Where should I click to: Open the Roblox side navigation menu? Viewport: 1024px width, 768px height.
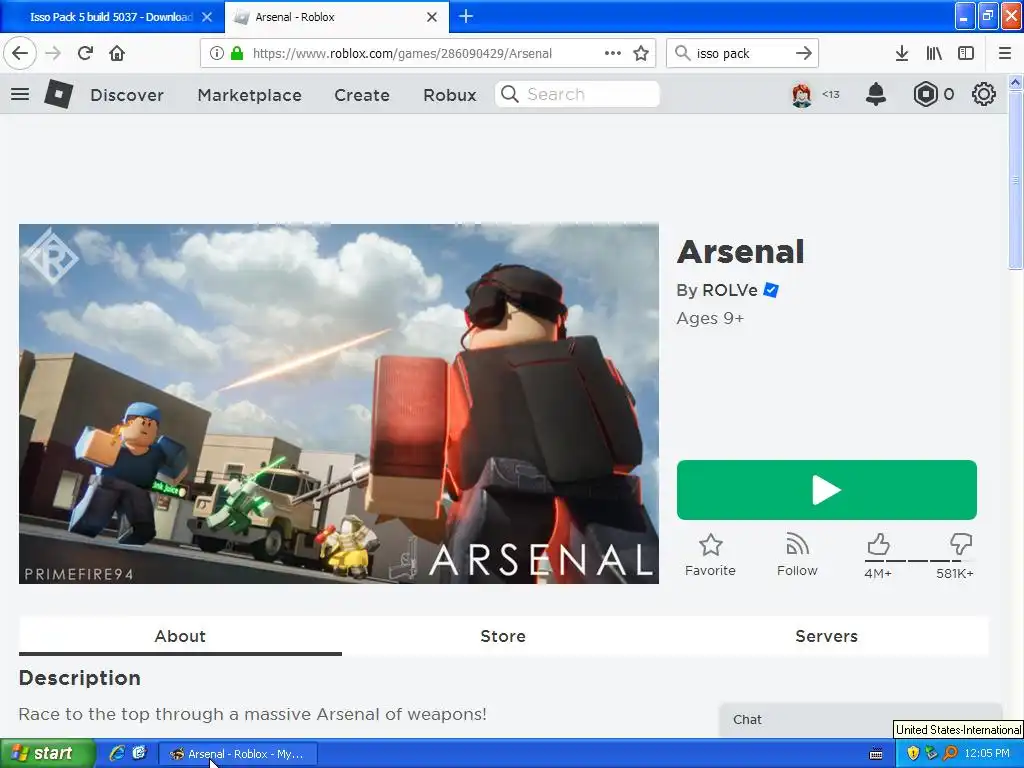click(x=20, y=94)
